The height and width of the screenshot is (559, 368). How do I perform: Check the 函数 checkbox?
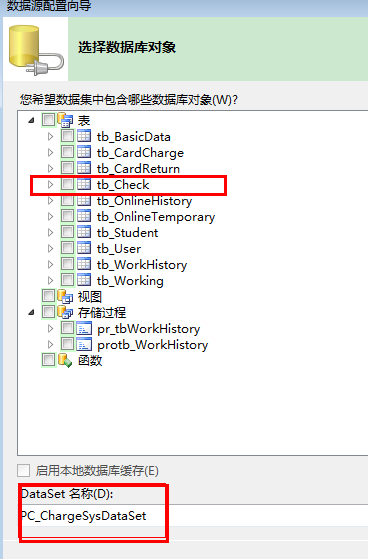coord(48,360)
